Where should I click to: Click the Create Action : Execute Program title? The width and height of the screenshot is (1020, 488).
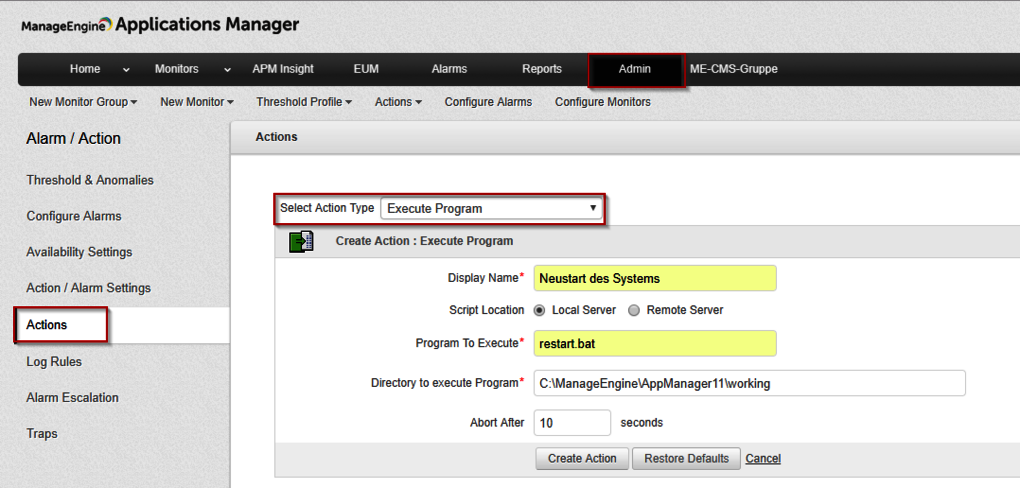[424, 241]
